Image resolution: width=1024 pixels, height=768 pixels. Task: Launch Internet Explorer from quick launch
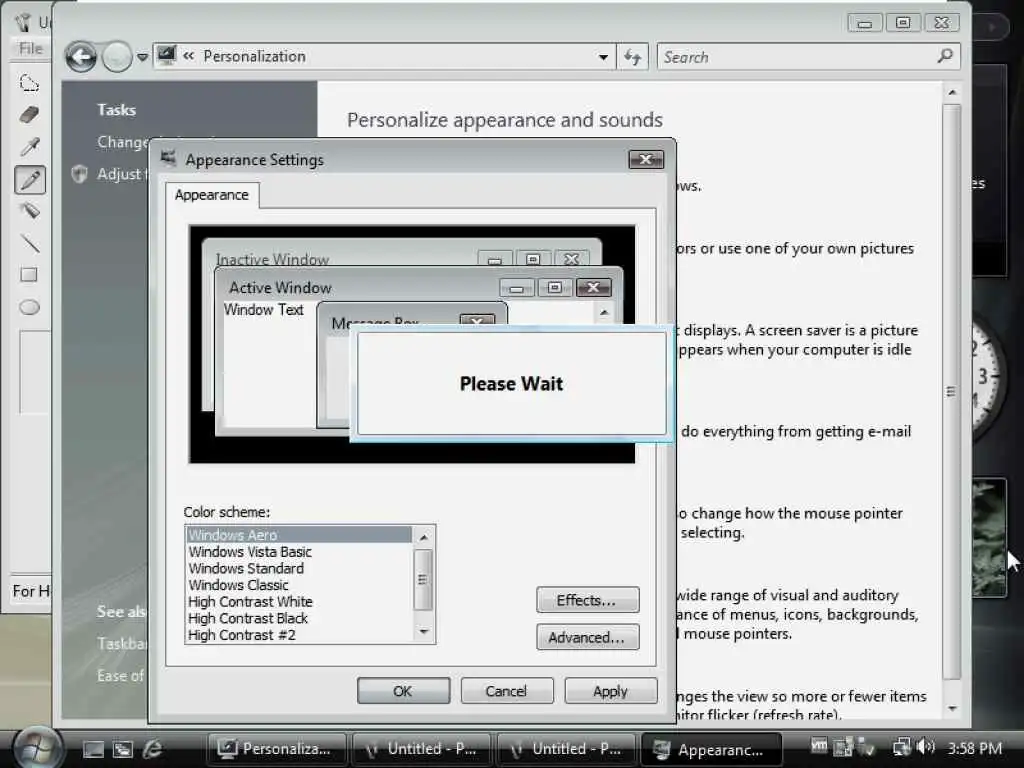[152, 749]
